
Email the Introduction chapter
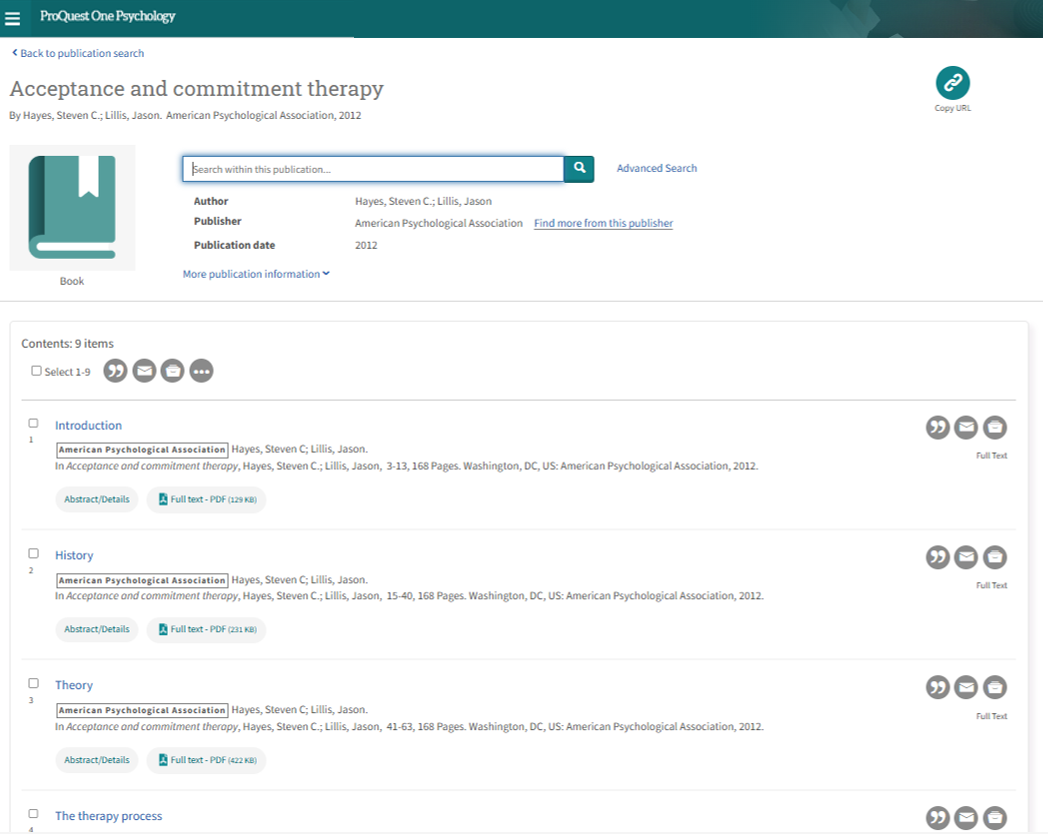coord(966,427)
